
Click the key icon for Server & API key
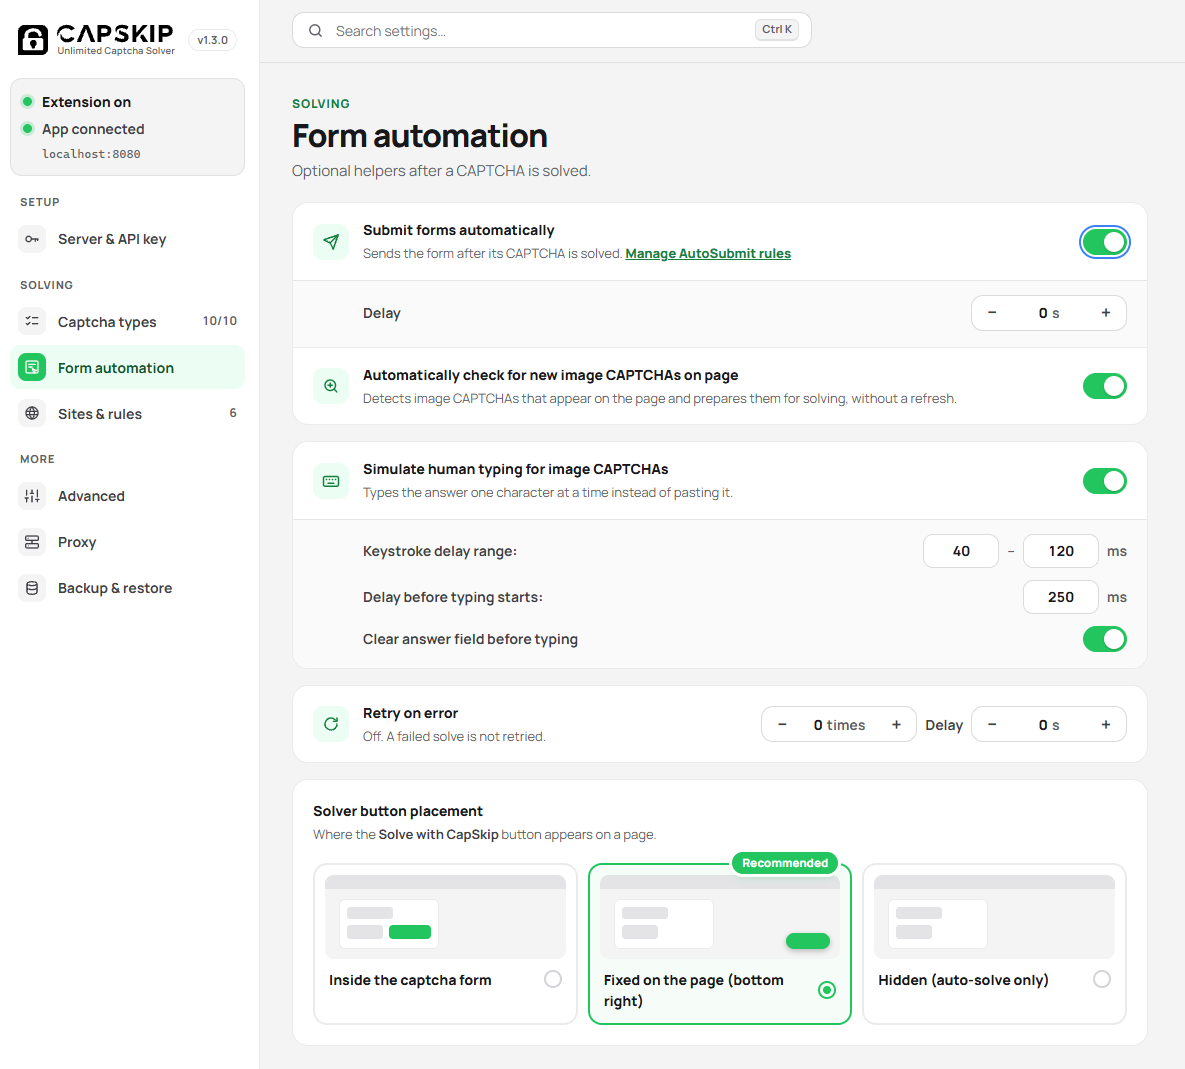click(x=32, y=239)
